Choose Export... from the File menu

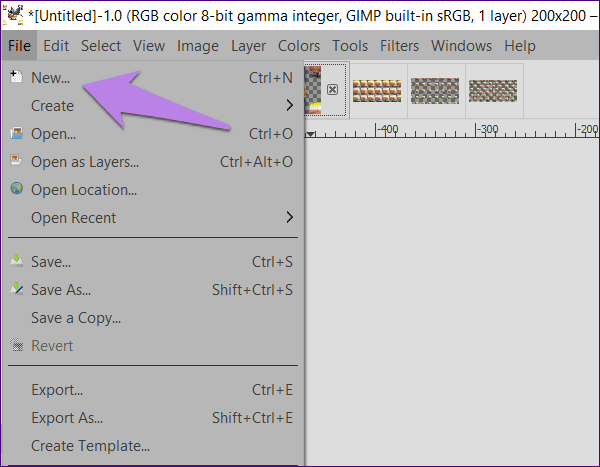(152, 390)
